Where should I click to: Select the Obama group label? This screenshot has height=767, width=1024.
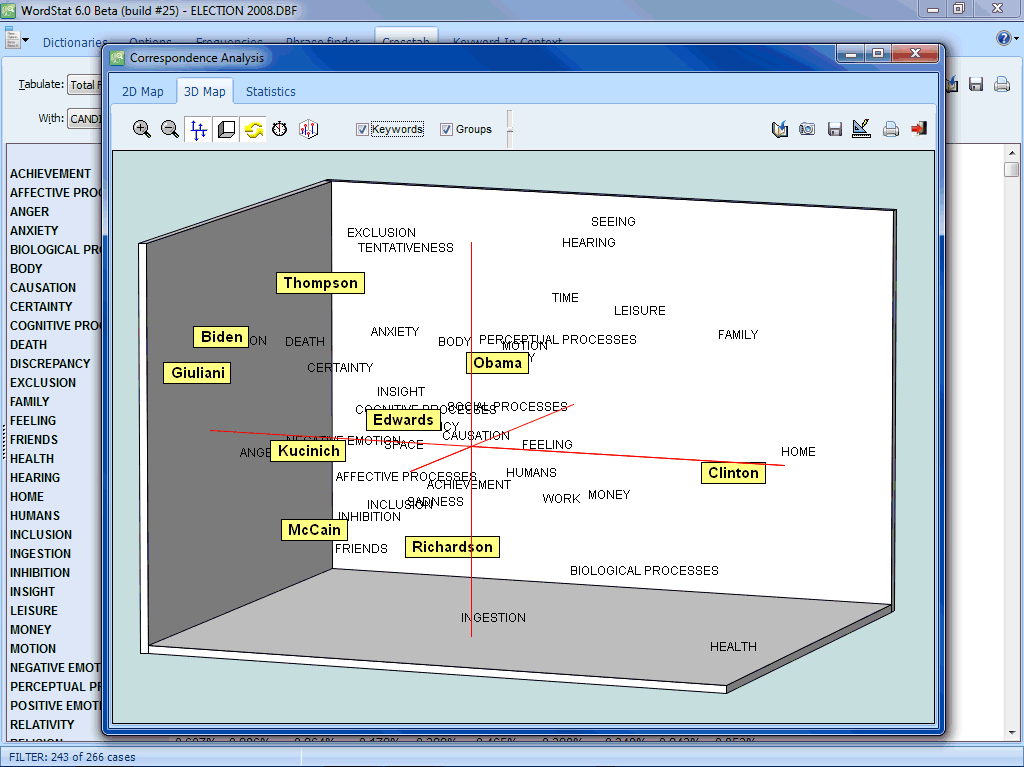(497, 363)
